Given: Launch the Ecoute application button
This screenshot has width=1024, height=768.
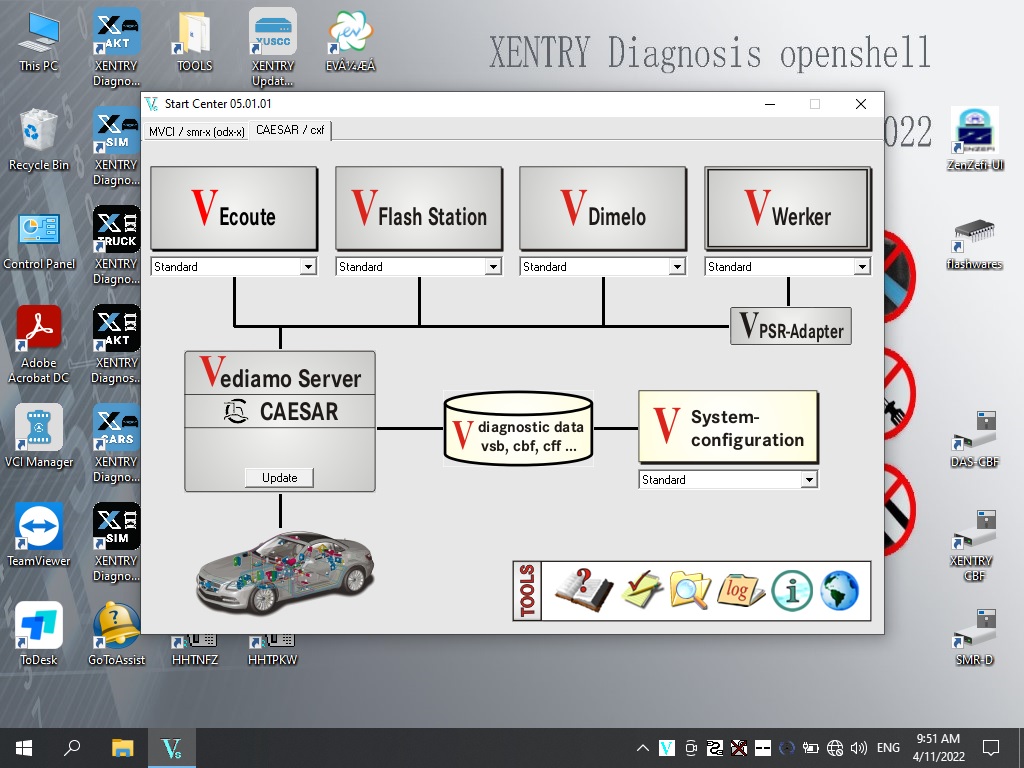Looking at the screenshot, I should coord(234,208).
